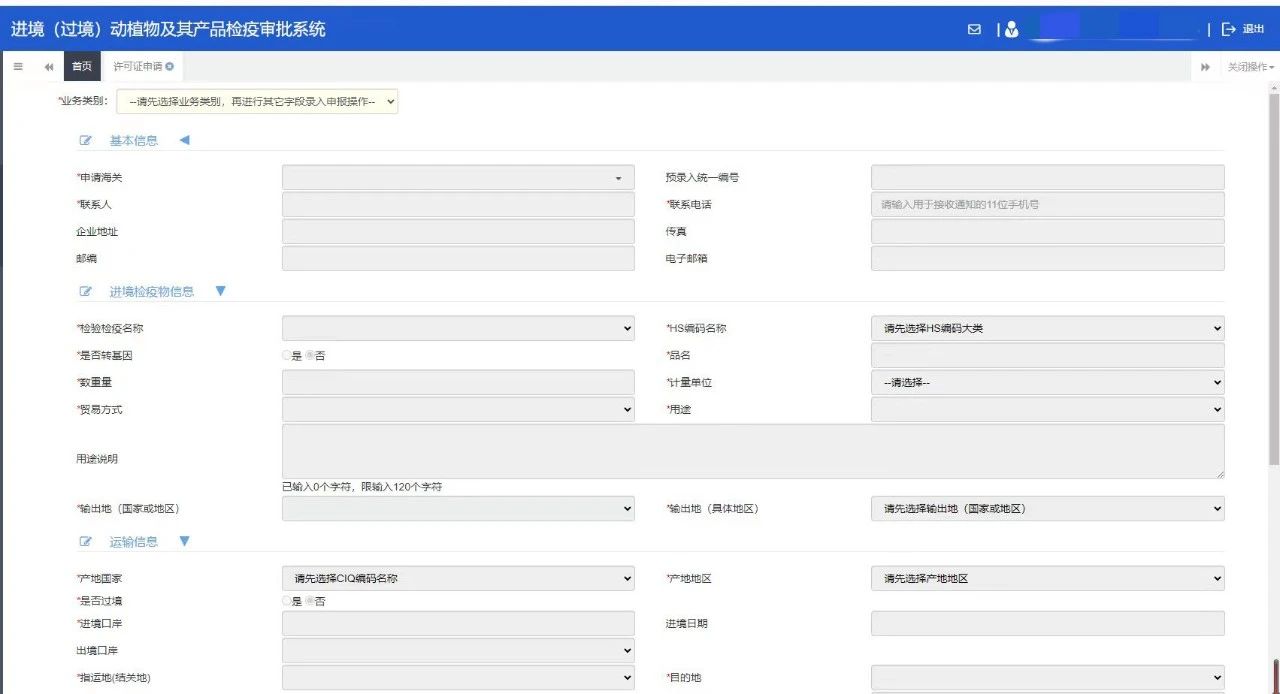1280x694 pixels.
Task: Click the 联系电话 input field
Action: point(1047,205)
